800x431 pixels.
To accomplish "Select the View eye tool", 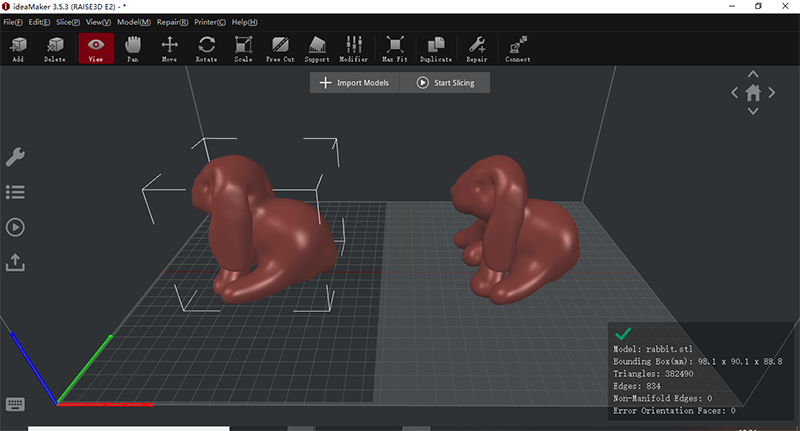I will (96, 49).
